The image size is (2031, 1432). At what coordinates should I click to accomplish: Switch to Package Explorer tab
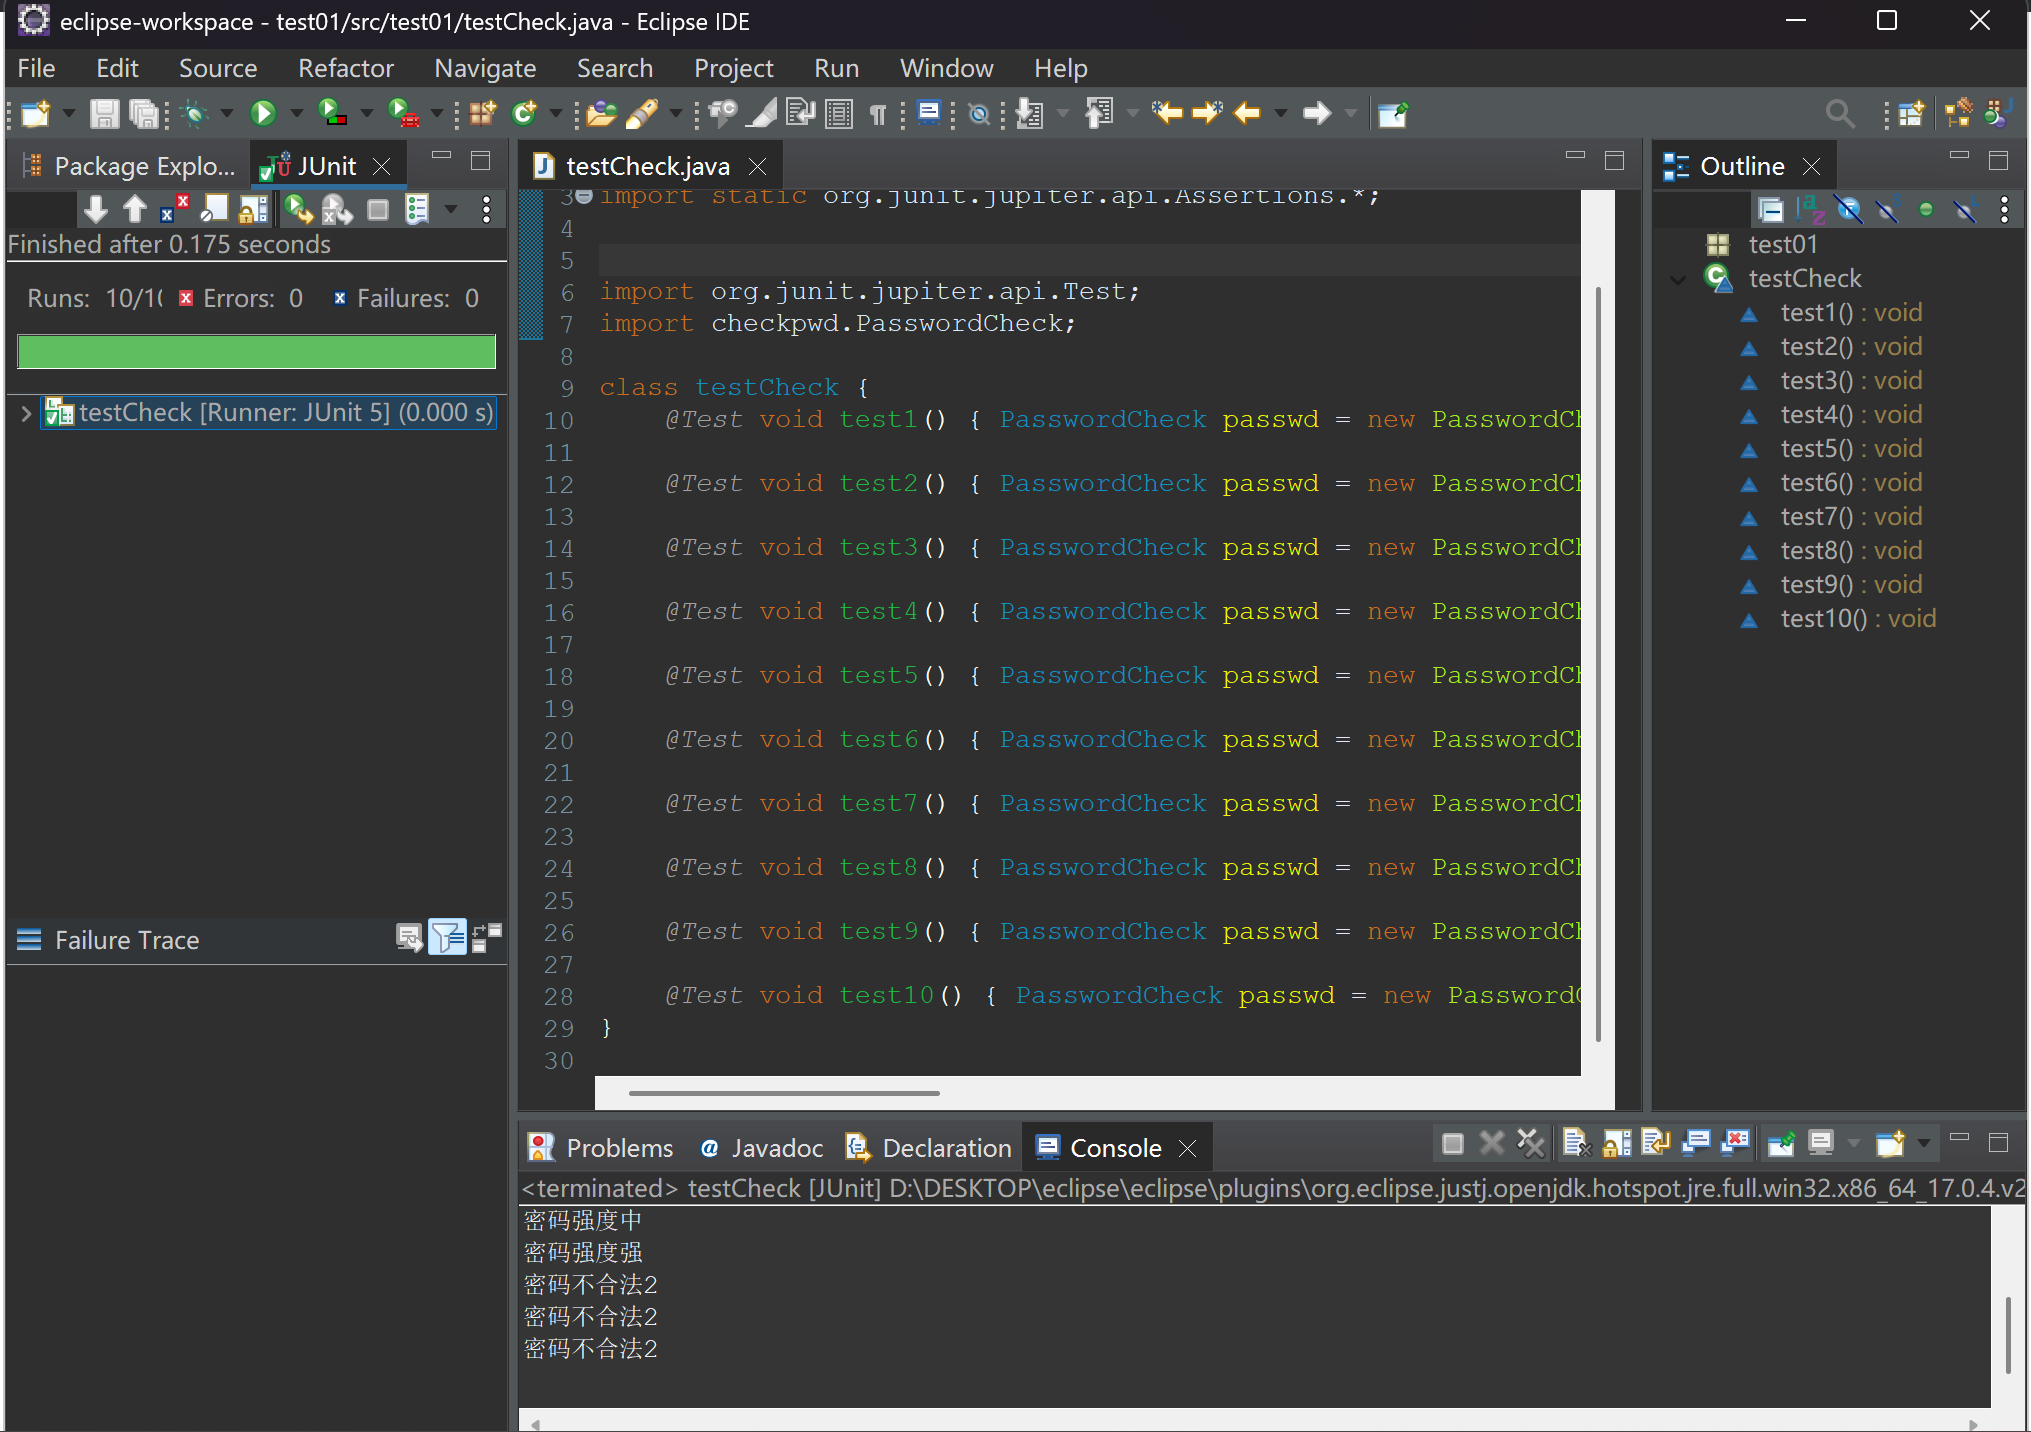tap(129, 166)
